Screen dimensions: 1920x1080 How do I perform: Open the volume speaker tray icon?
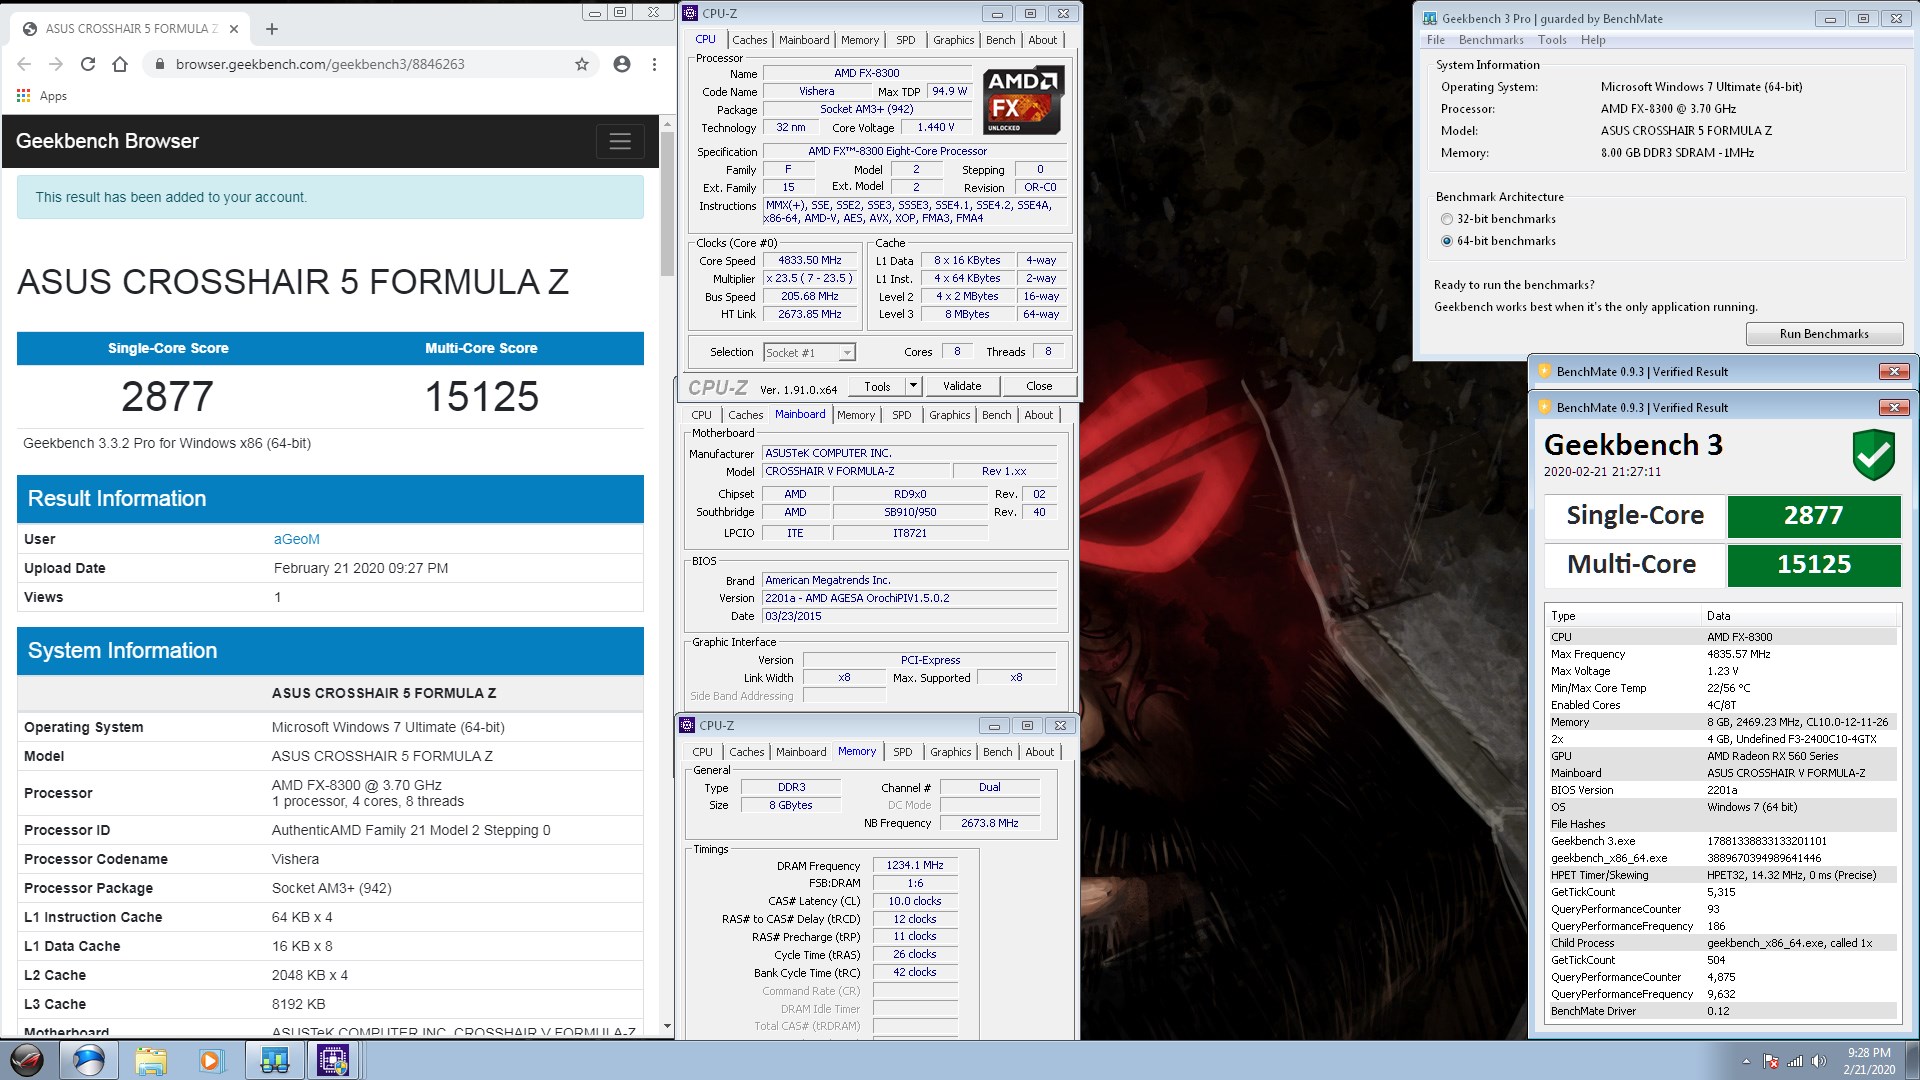click(x=1819, y=1061)
